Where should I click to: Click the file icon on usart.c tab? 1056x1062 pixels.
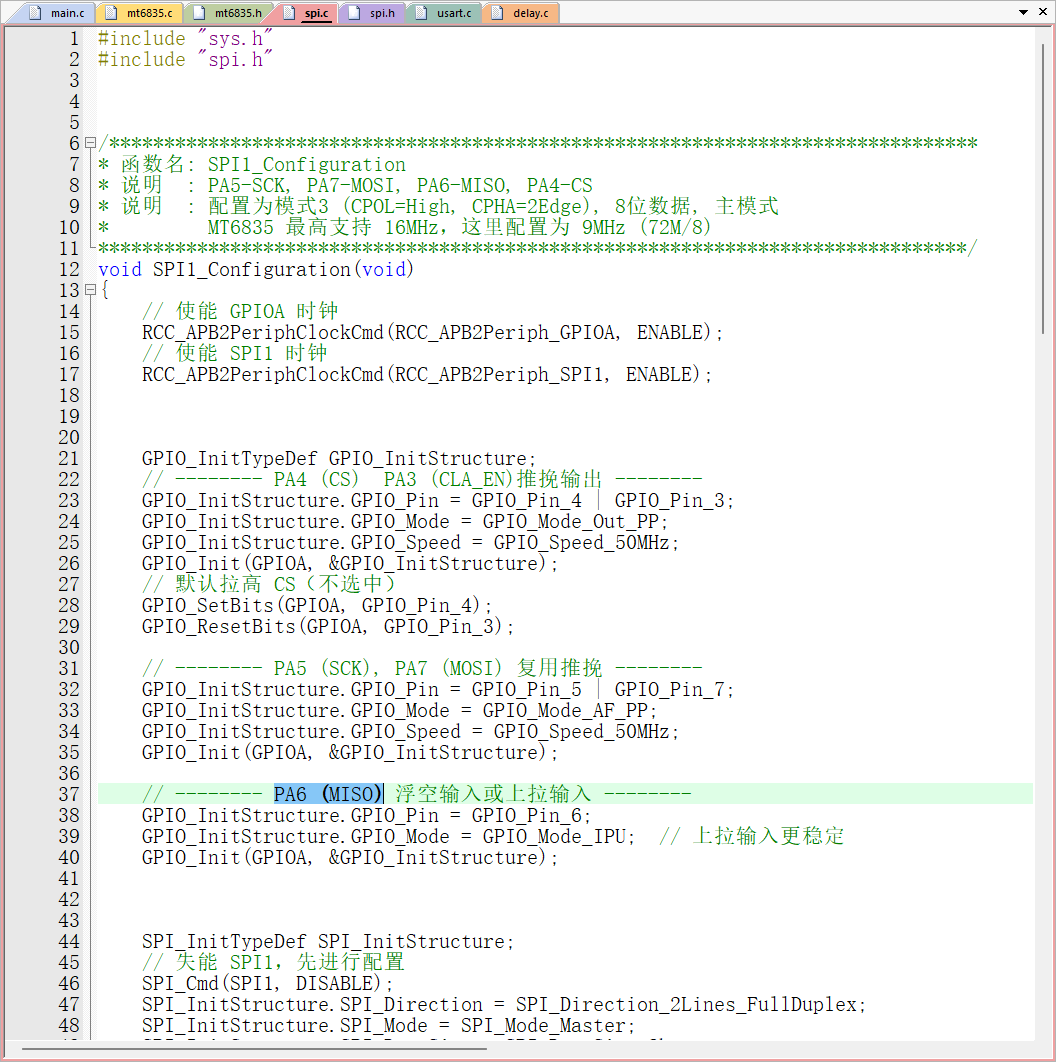(x=421, y=13)
